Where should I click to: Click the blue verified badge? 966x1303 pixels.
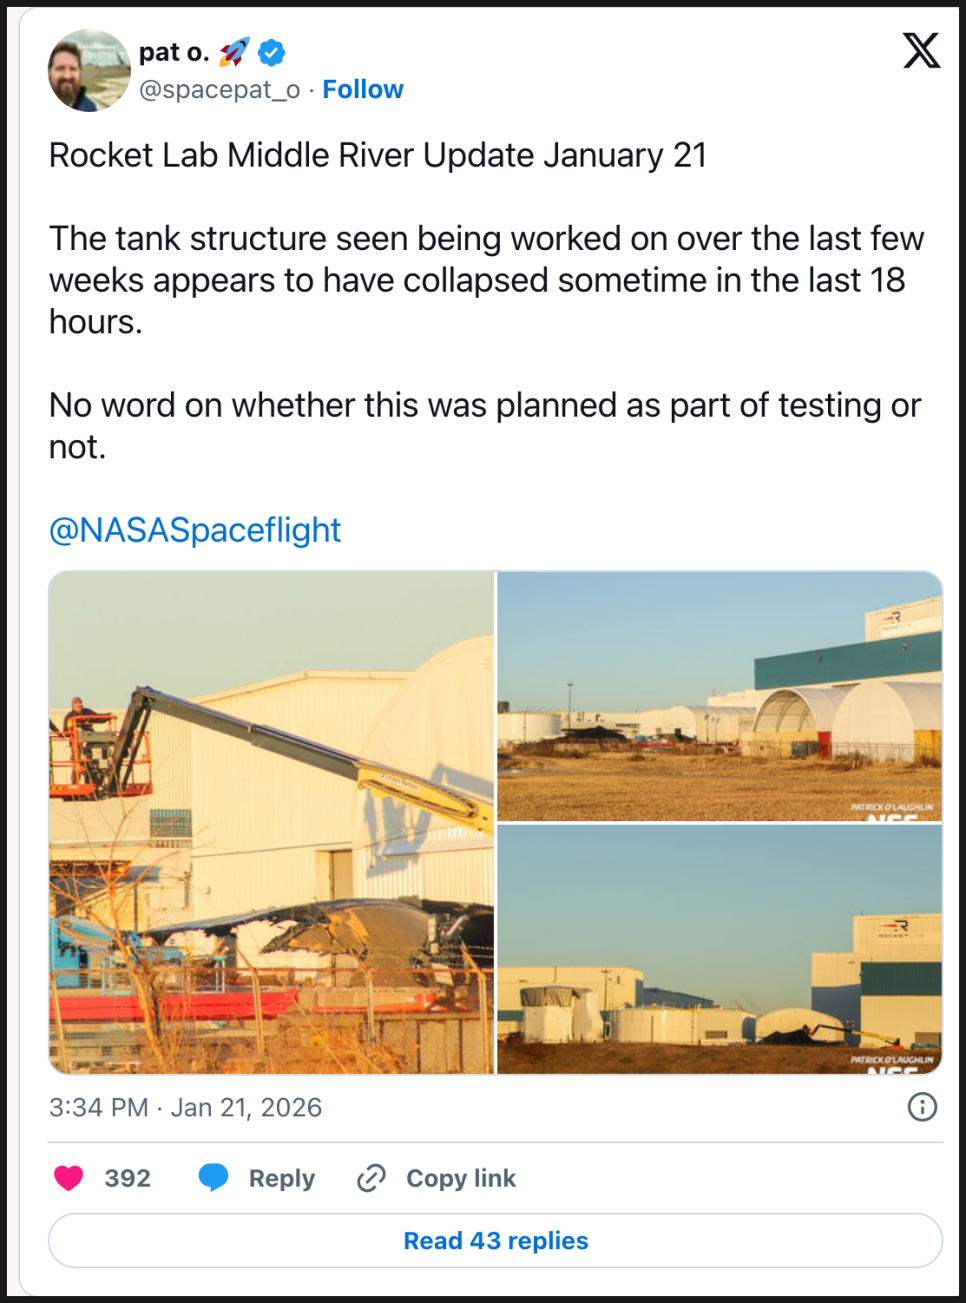tap(272, 52)
